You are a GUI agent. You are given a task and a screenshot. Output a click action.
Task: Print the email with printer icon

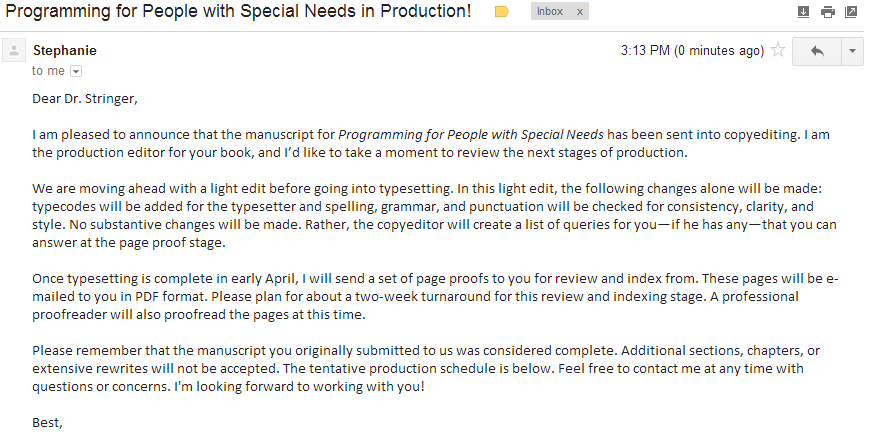[x=827, y=12]
